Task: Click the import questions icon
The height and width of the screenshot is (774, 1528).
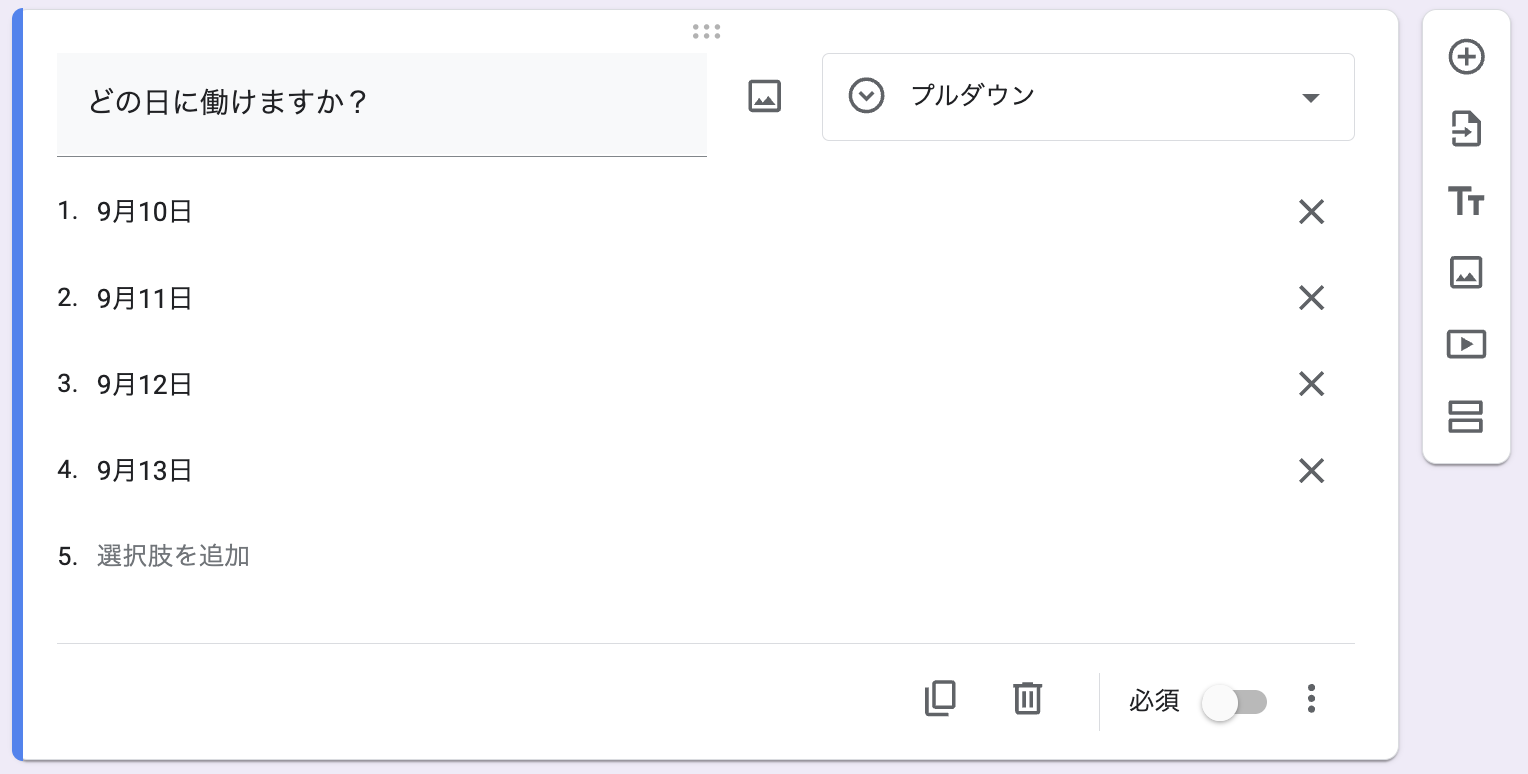Action: [1466, 130]
